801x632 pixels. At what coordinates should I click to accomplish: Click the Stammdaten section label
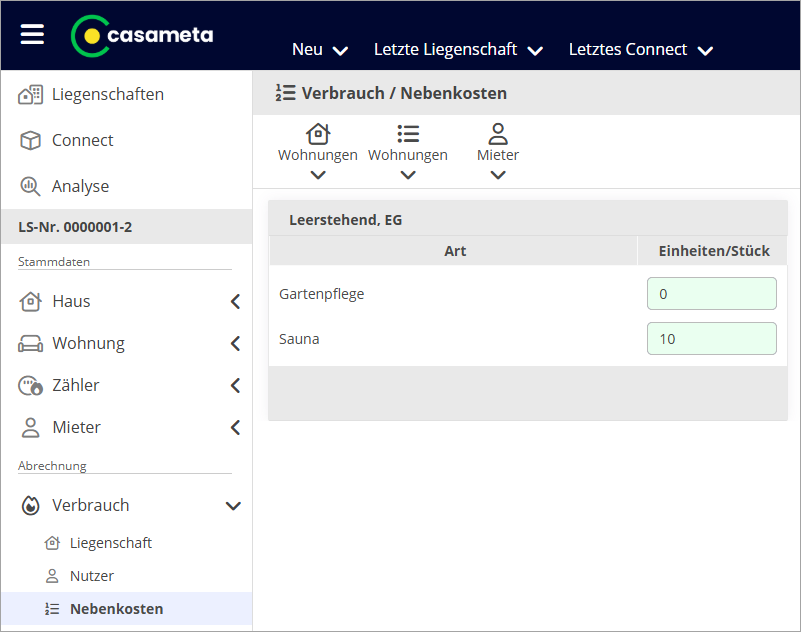click(x=54, y=262)
